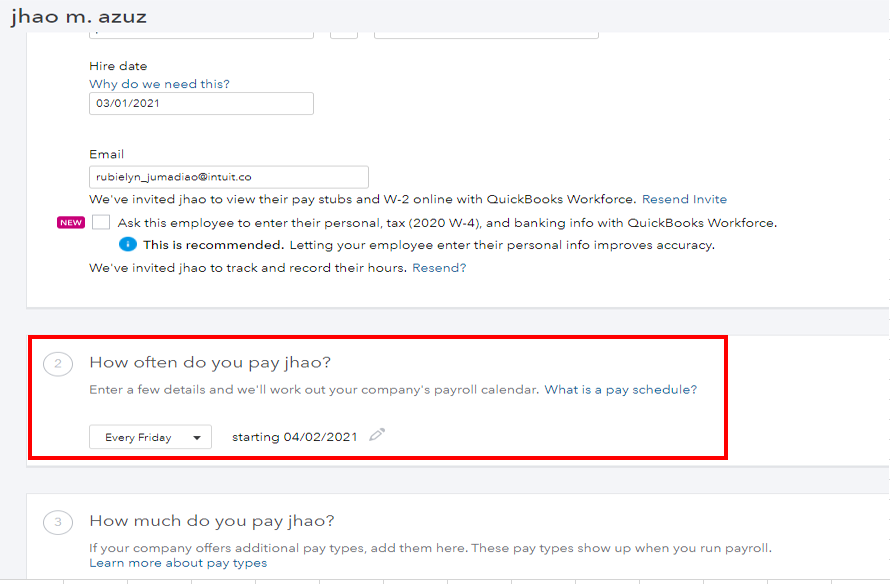Screen dimensions: 890x584
Task: Click the pink NEW badge
Action: (x=71, y=223)
